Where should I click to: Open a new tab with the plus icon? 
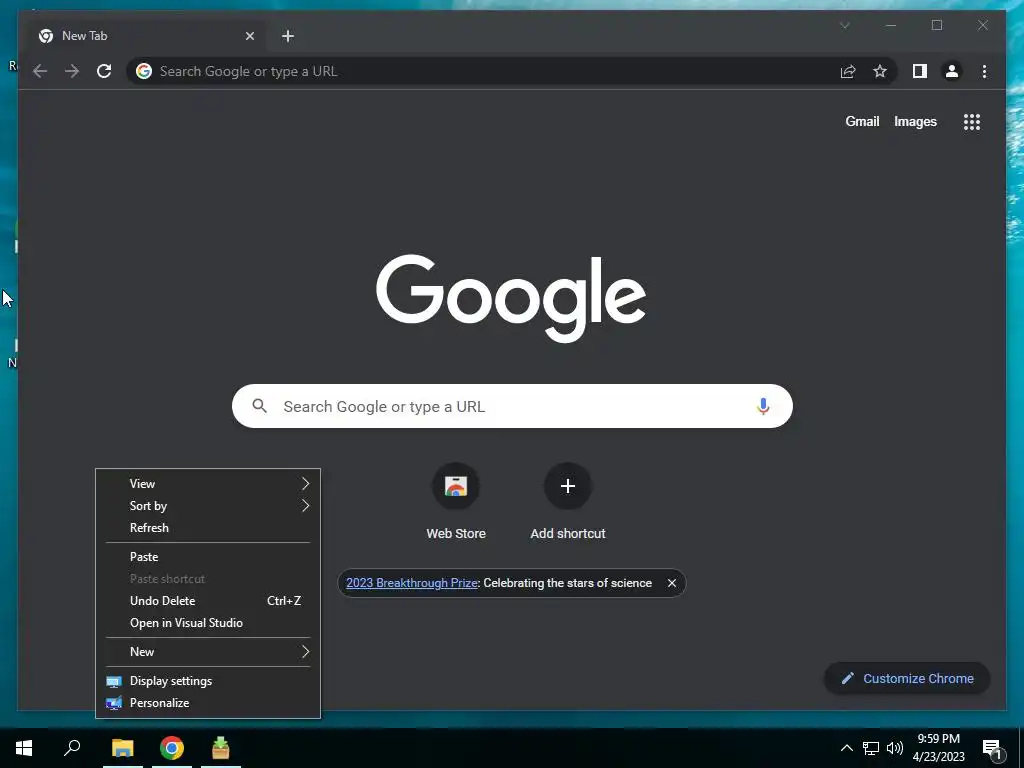288,36
